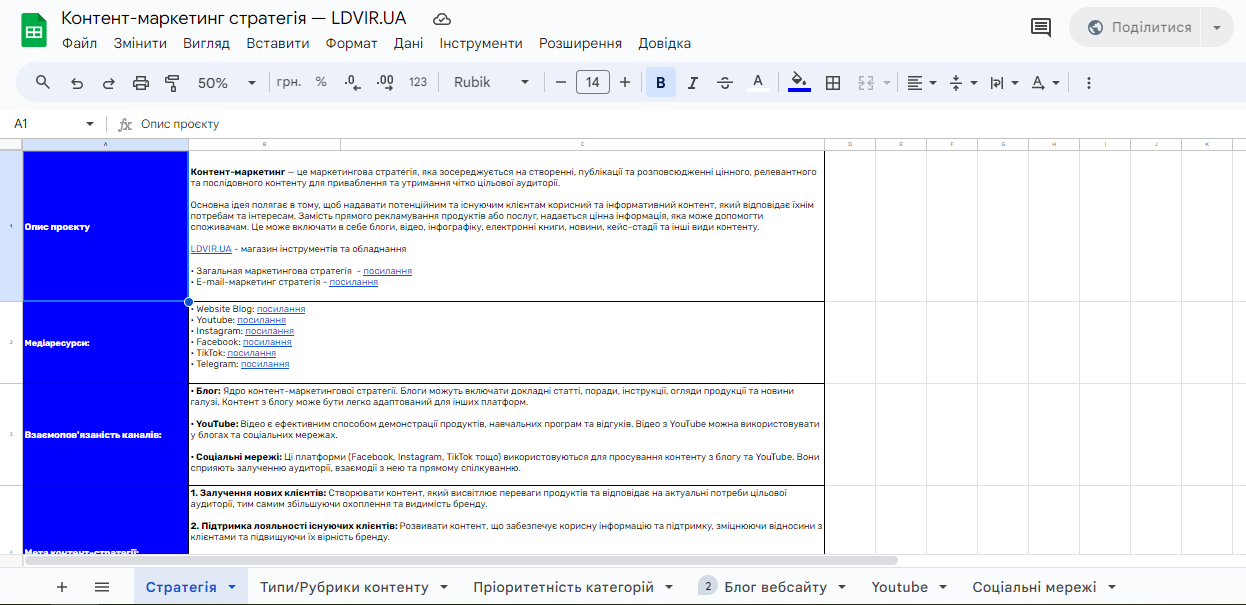The height and width of the screenshot is (605, 1246).
Task: Open the Rubik font dropdown
Action: (x=491, y=83)
